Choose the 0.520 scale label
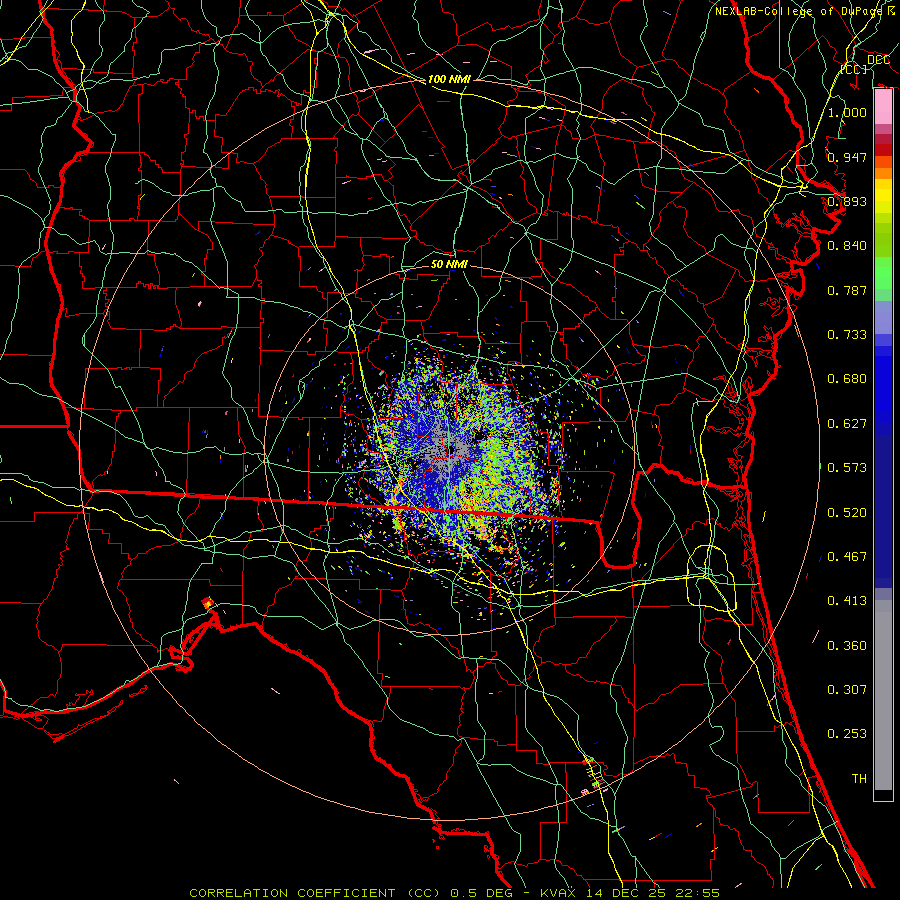Image resolution: width=900 pixels, height=900 pixels. click(x=847, y=513)
